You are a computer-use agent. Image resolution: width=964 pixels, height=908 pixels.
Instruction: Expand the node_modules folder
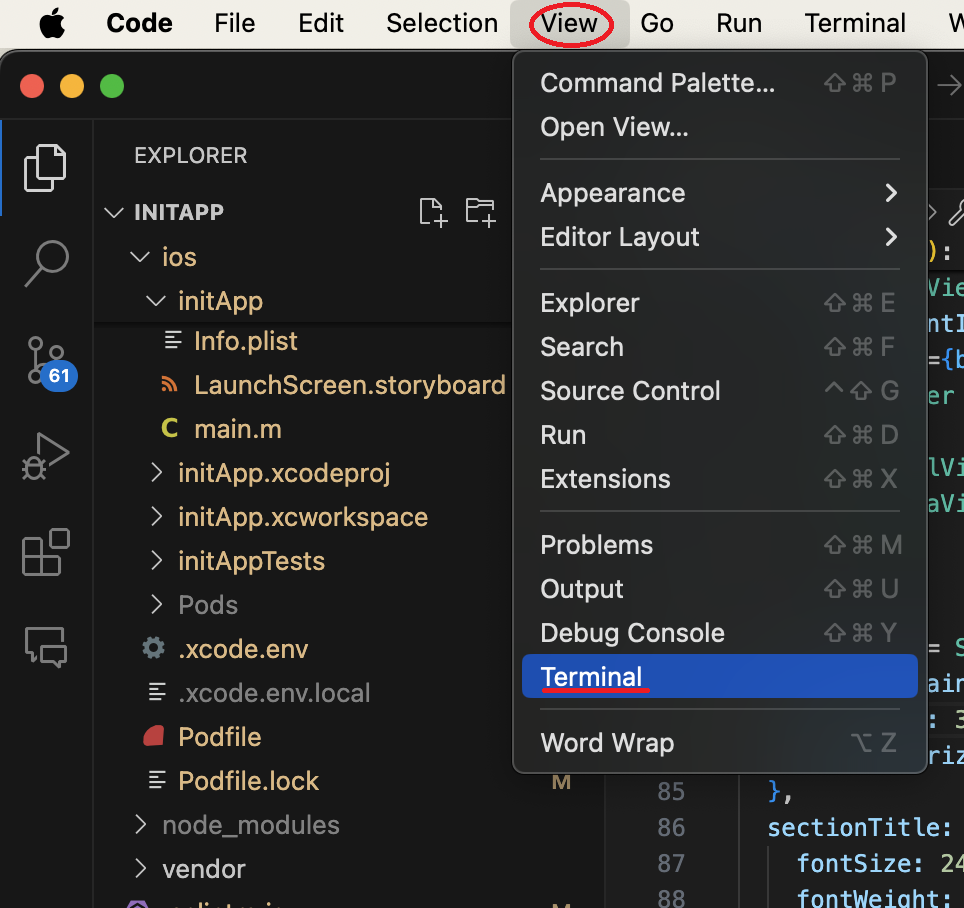141,825
